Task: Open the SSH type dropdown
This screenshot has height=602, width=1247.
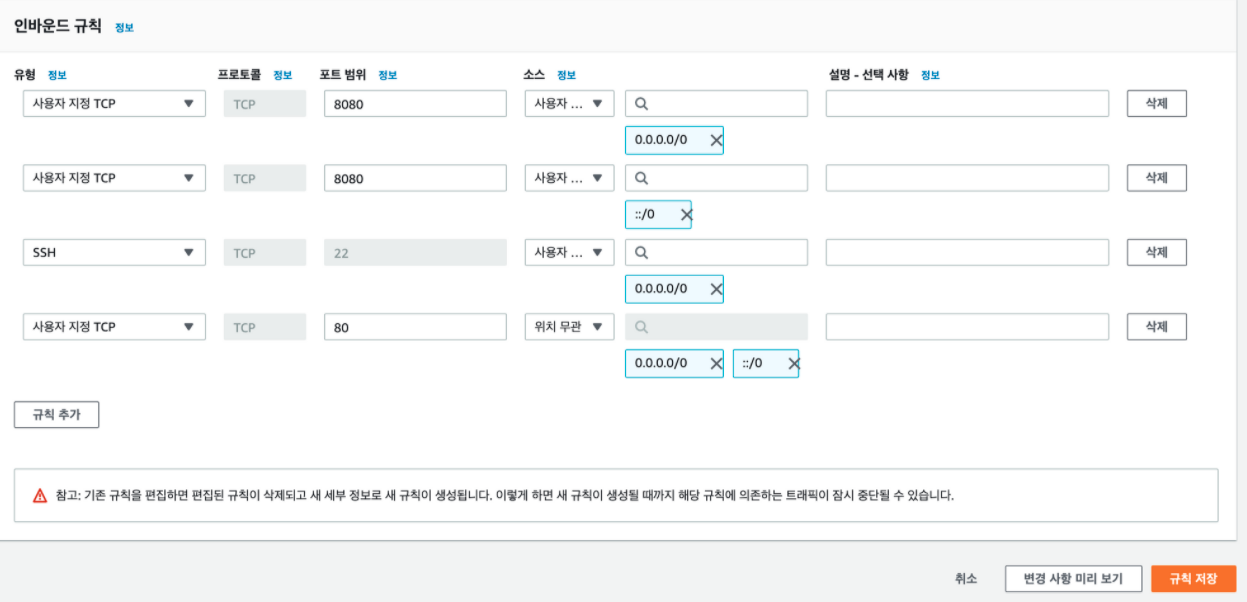Action: click(x=114, y=253)
